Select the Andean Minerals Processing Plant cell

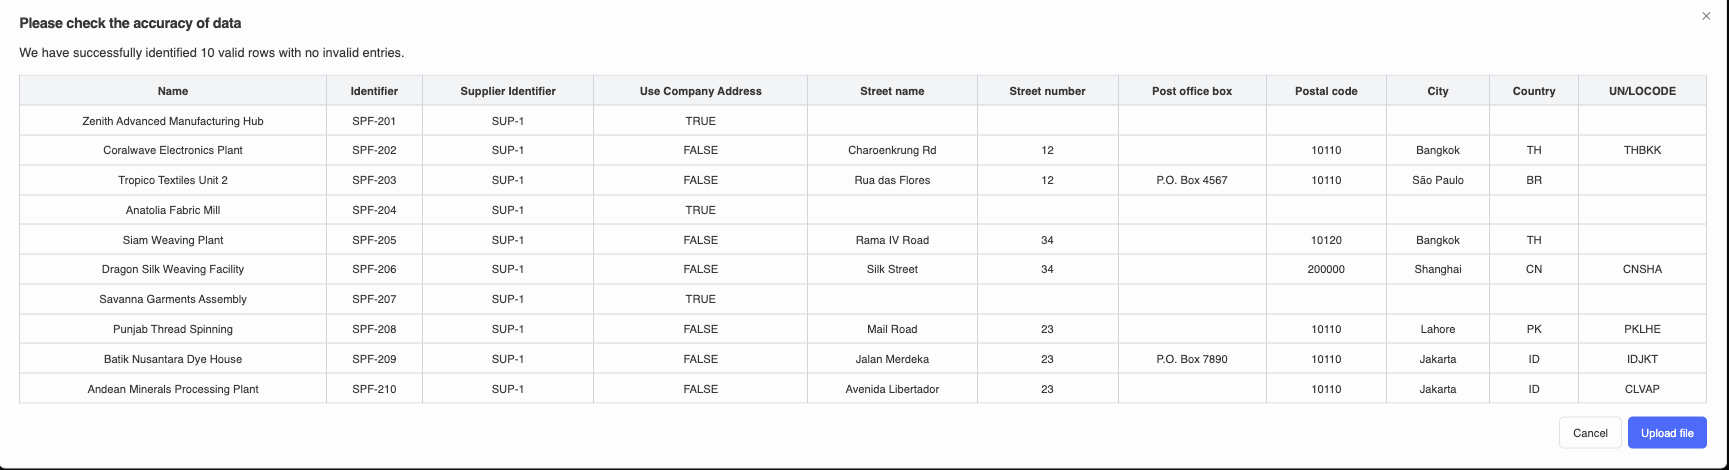[x=173, y=389]
